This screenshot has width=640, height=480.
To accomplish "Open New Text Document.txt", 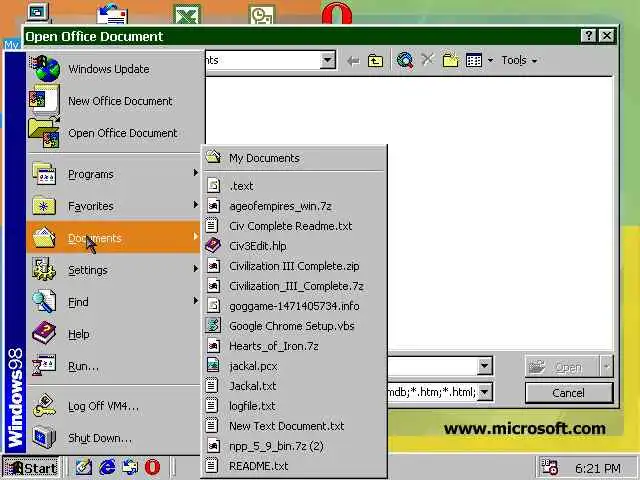I will pos(294,426).
